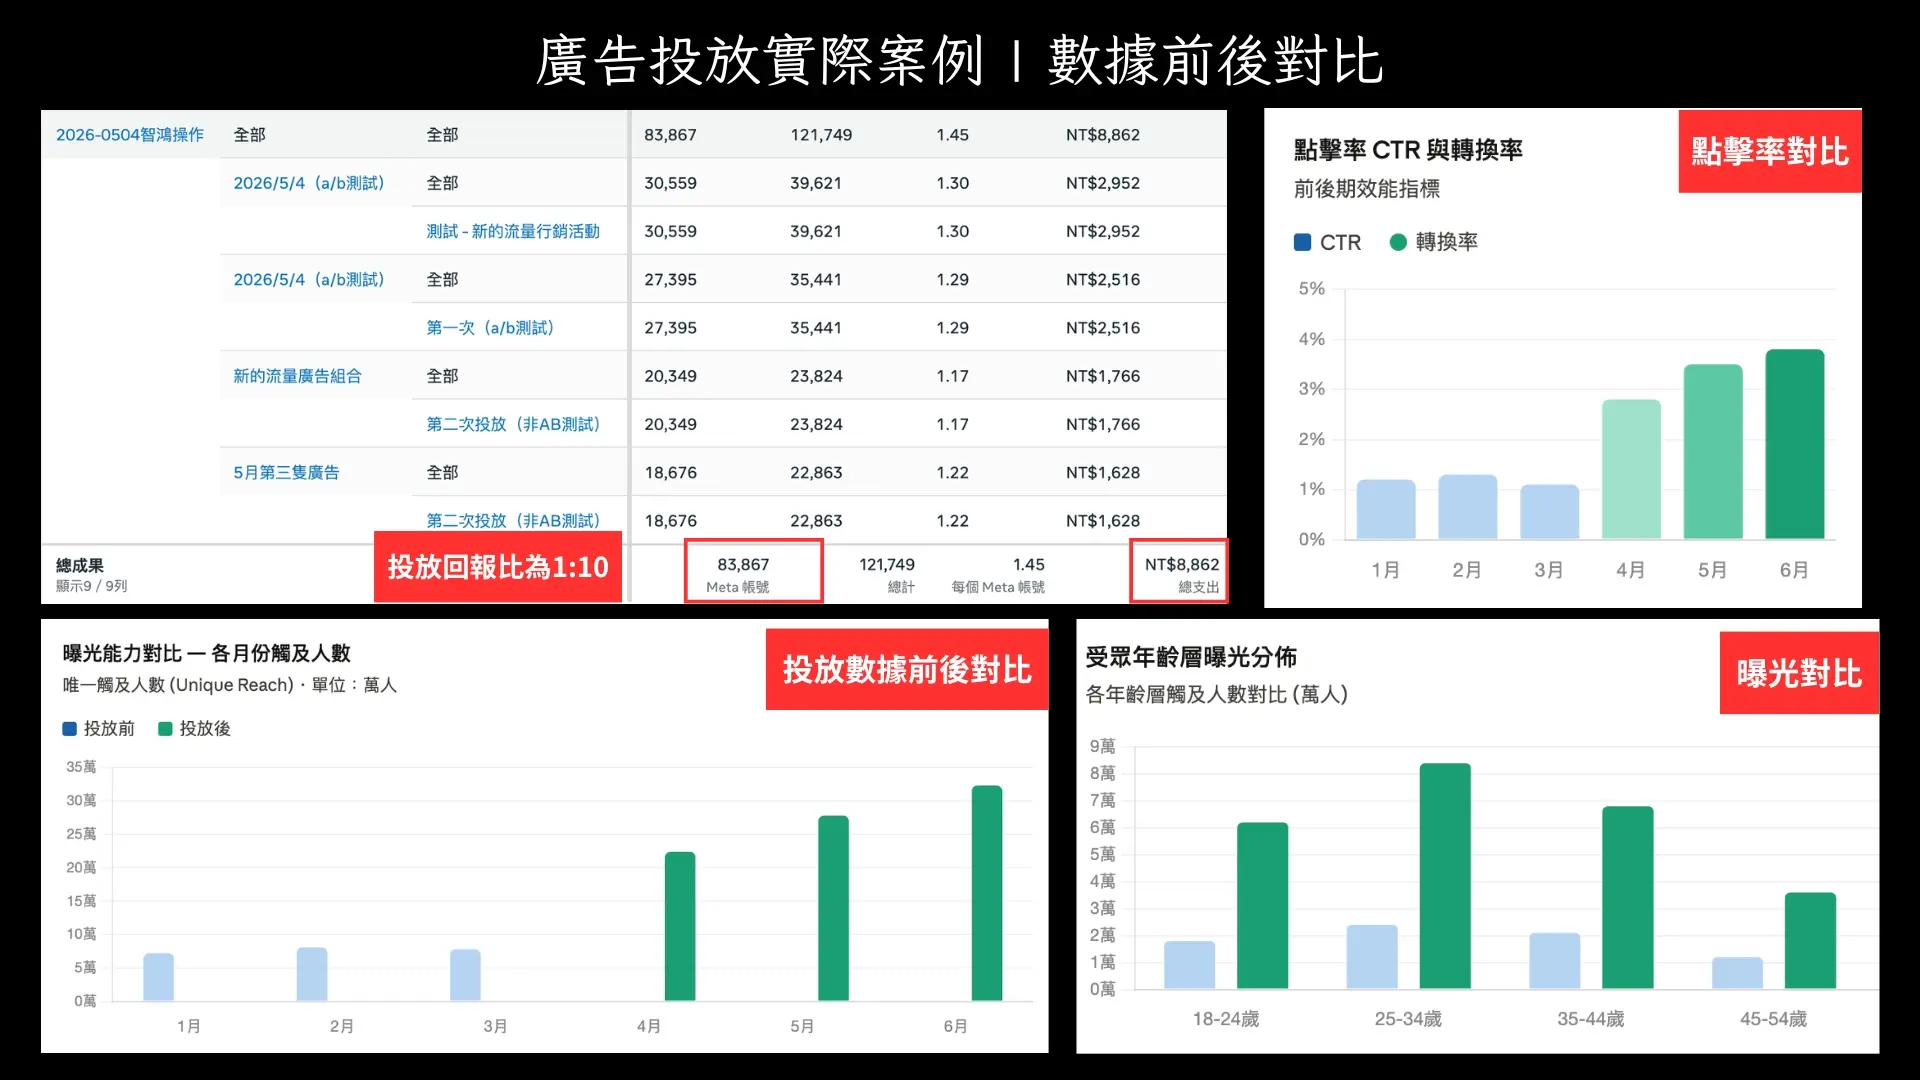Viewport: 1920px width, 1080px height.
Task: Select the NT$8,862 總支出 total cell
Action: click(1178, 571)
